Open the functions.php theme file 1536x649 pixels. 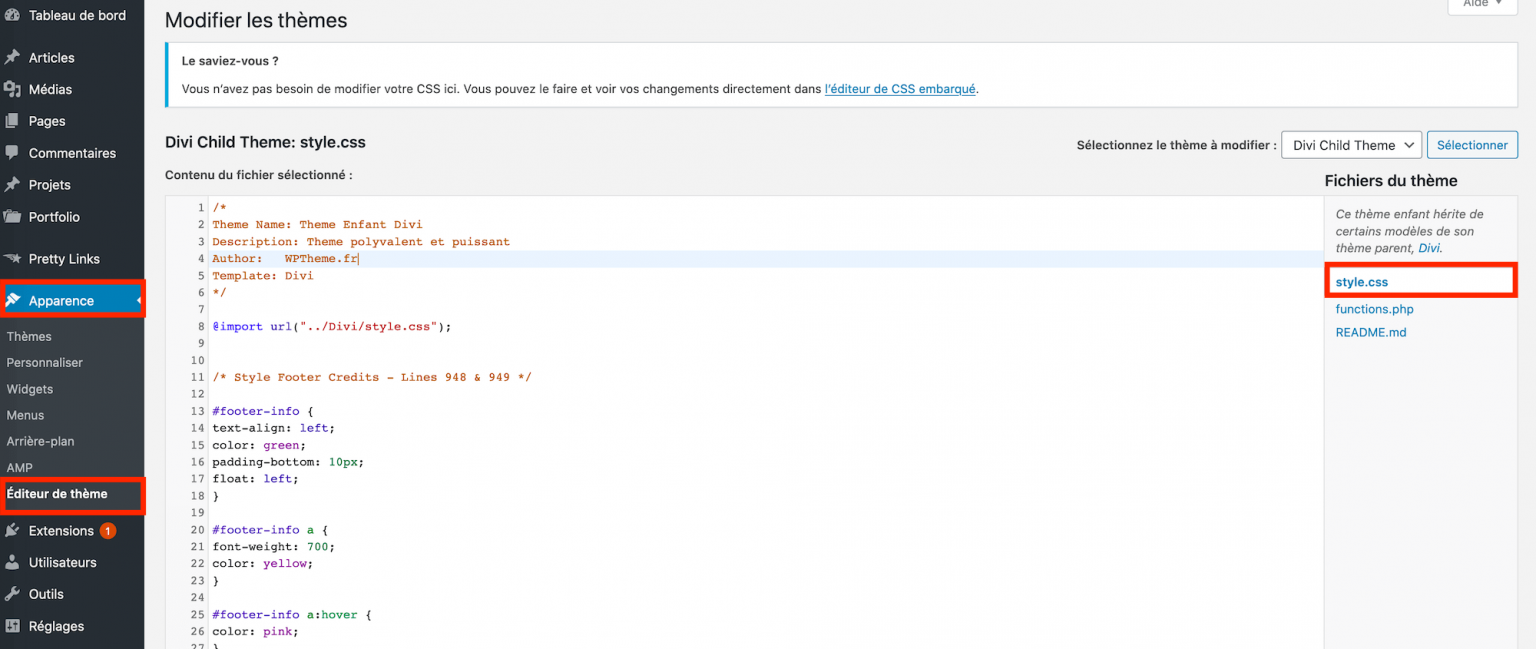pyautogui.click(x=1374, y=309)
